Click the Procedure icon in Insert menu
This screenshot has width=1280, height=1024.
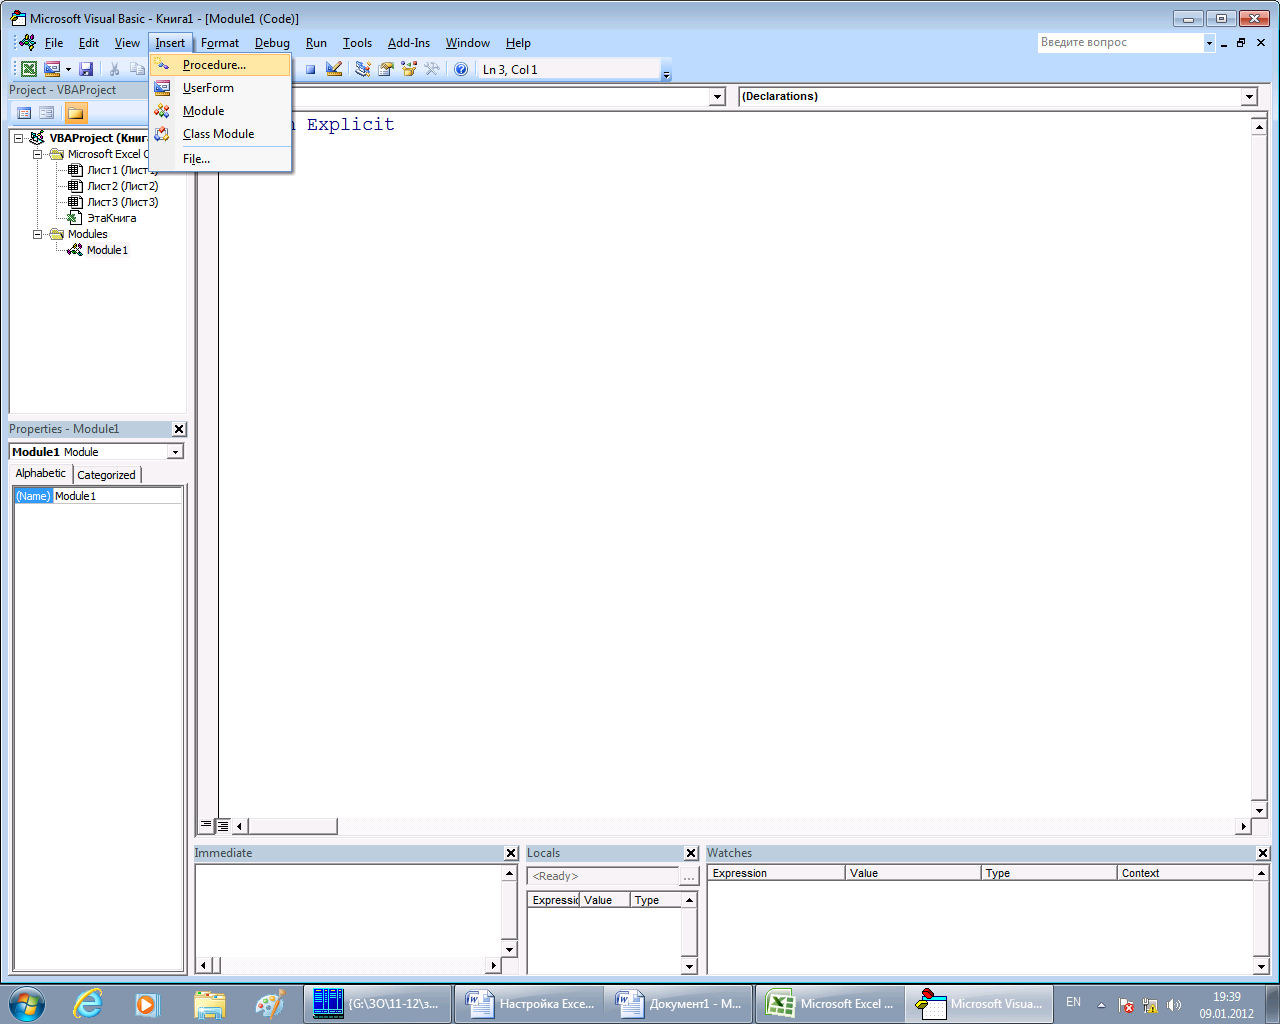pyautogui.click(x=162, y=65)
